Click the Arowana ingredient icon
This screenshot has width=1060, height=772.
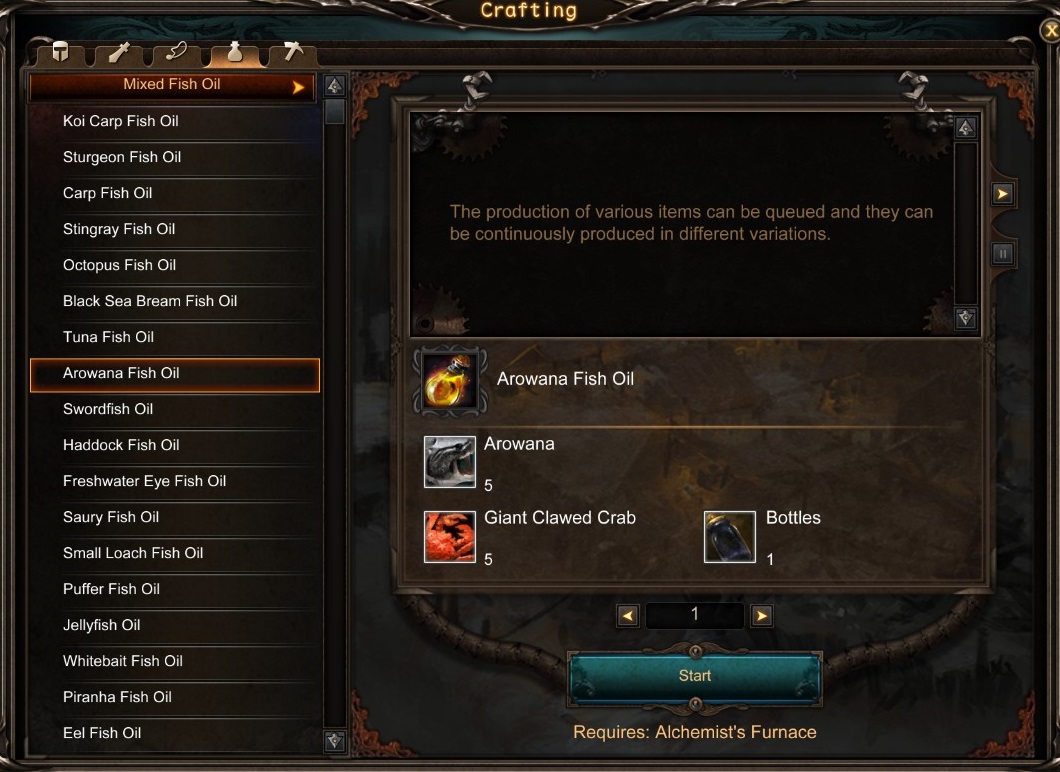click(450, 462)
